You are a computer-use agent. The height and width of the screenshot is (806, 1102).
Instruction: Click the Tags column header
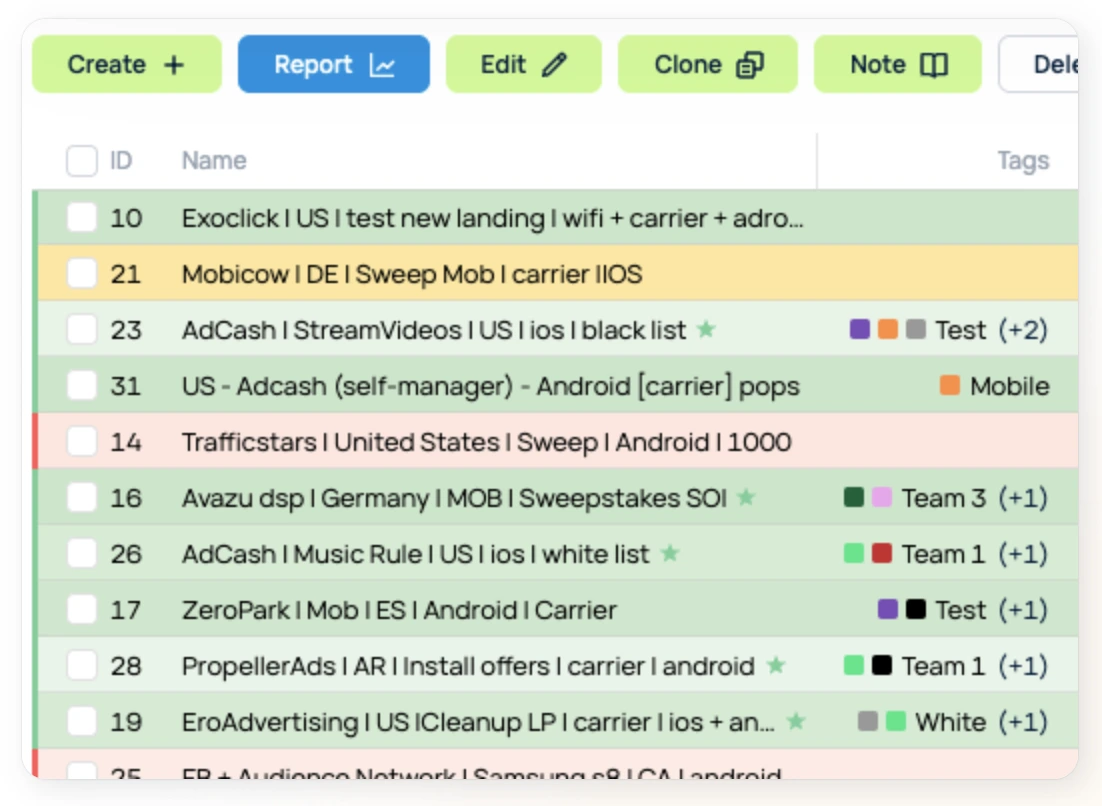[x=1023, y=160]
